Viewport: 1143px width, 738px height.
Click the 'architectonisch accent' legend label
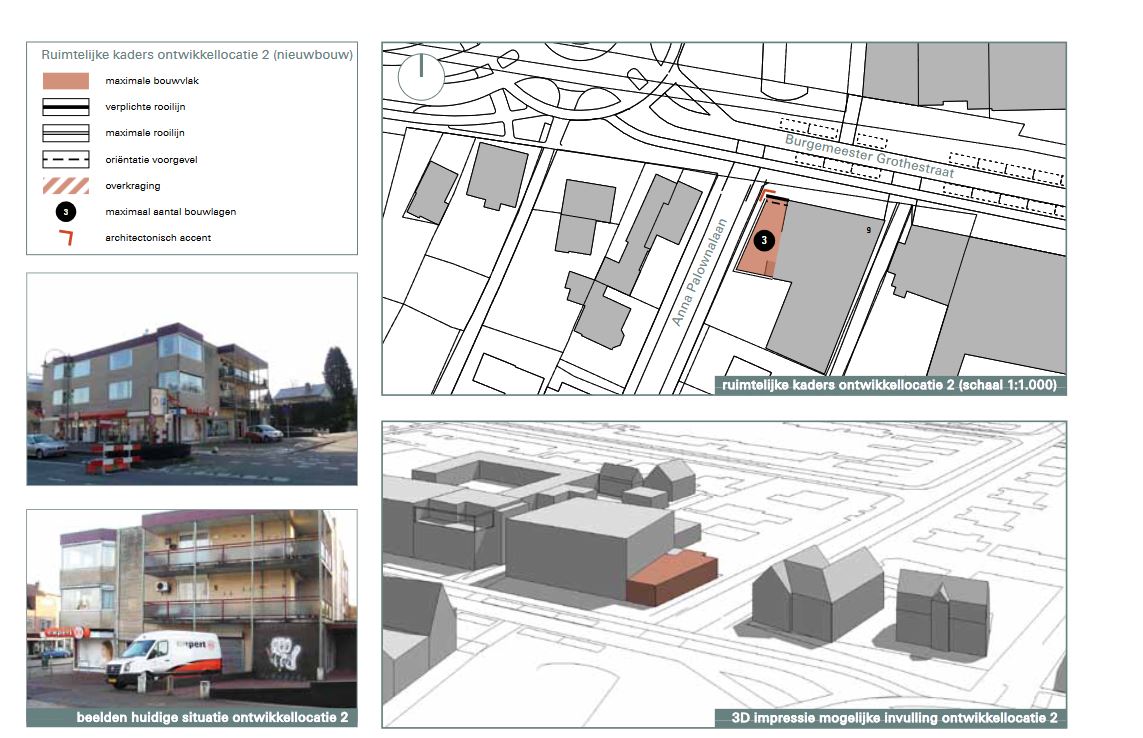click(158, 238)
